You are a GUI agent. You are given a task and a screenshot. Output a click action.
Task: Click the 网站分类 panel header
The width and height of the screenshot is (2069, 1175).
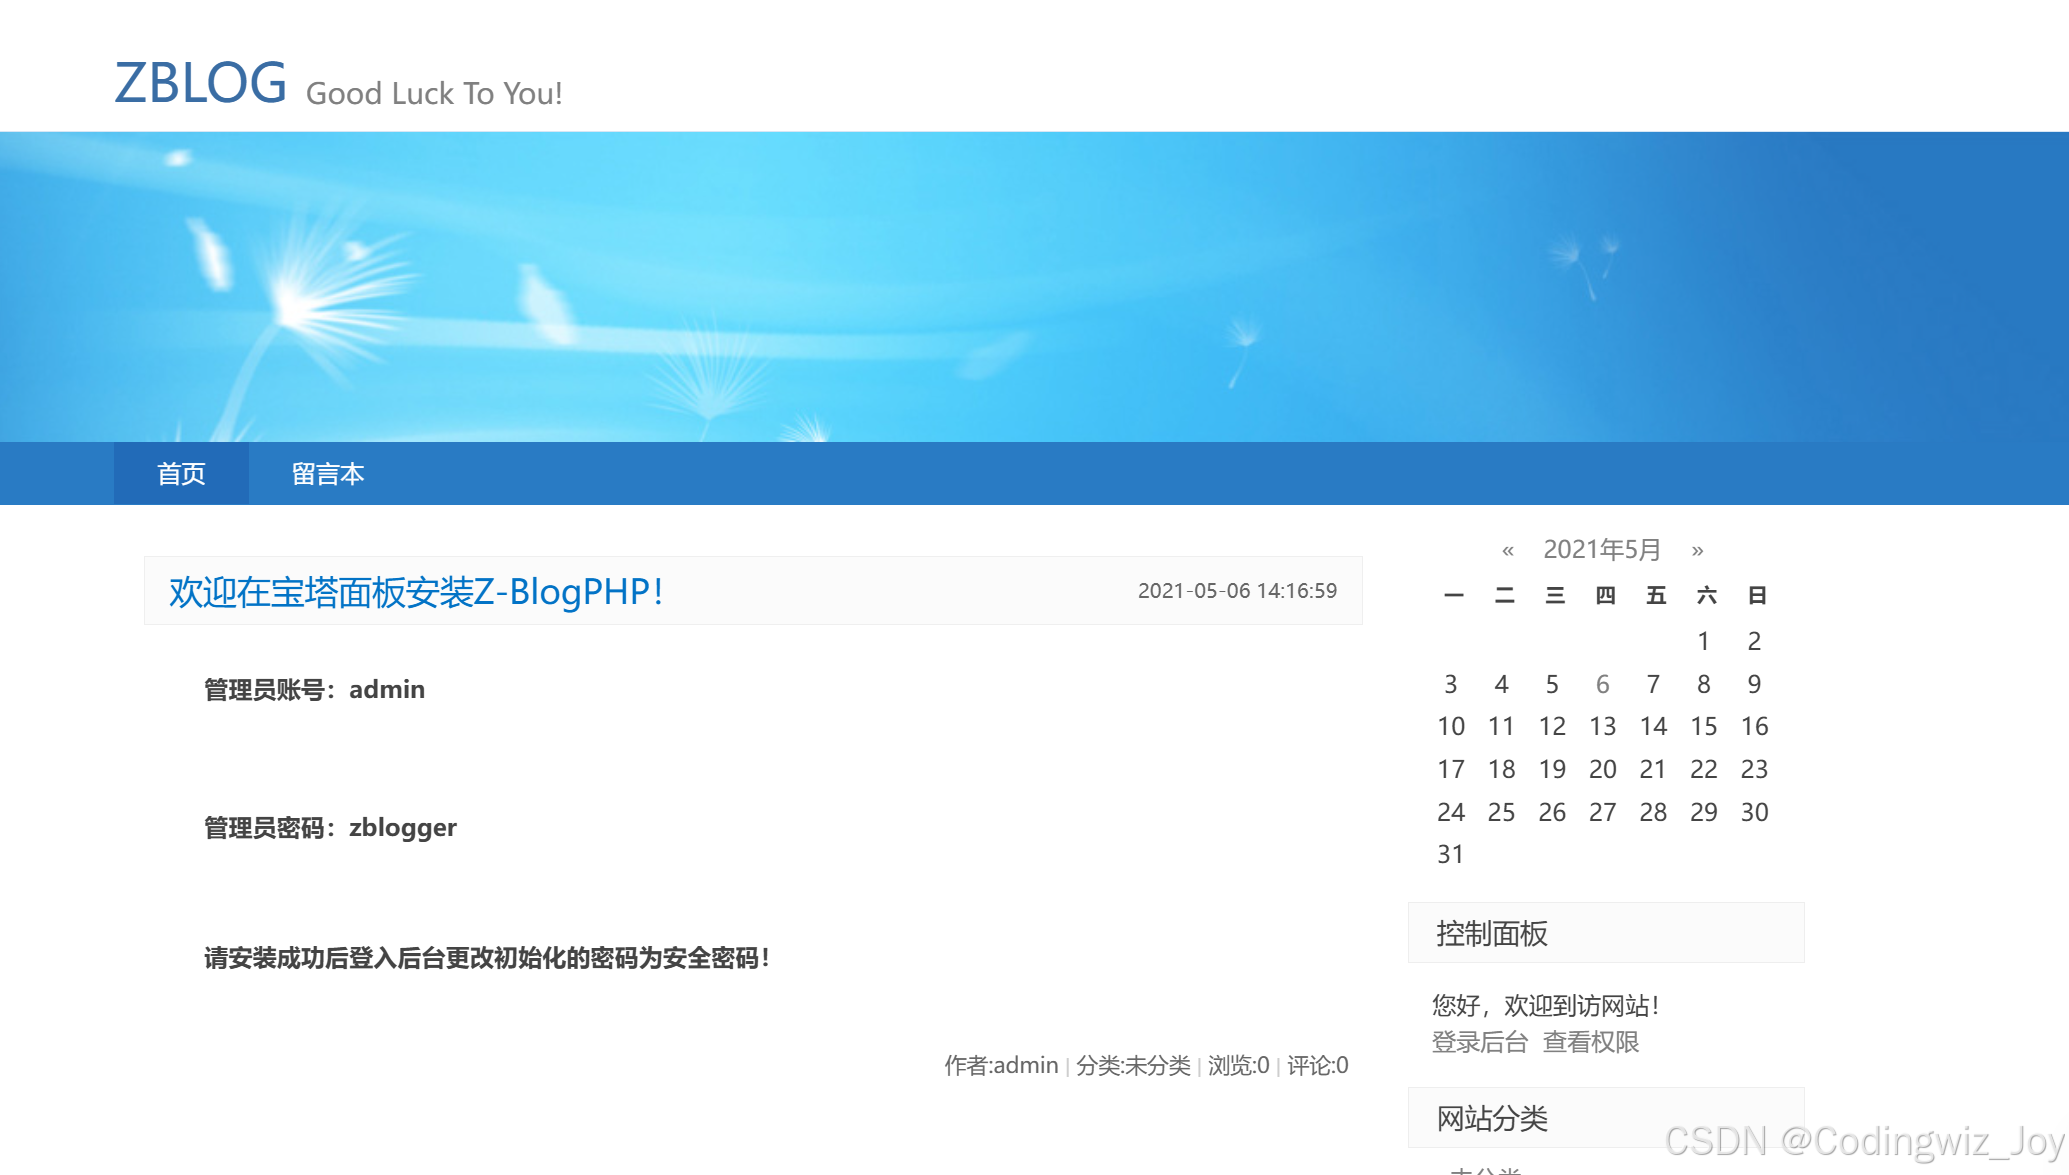click(x=1491, y=1118)
